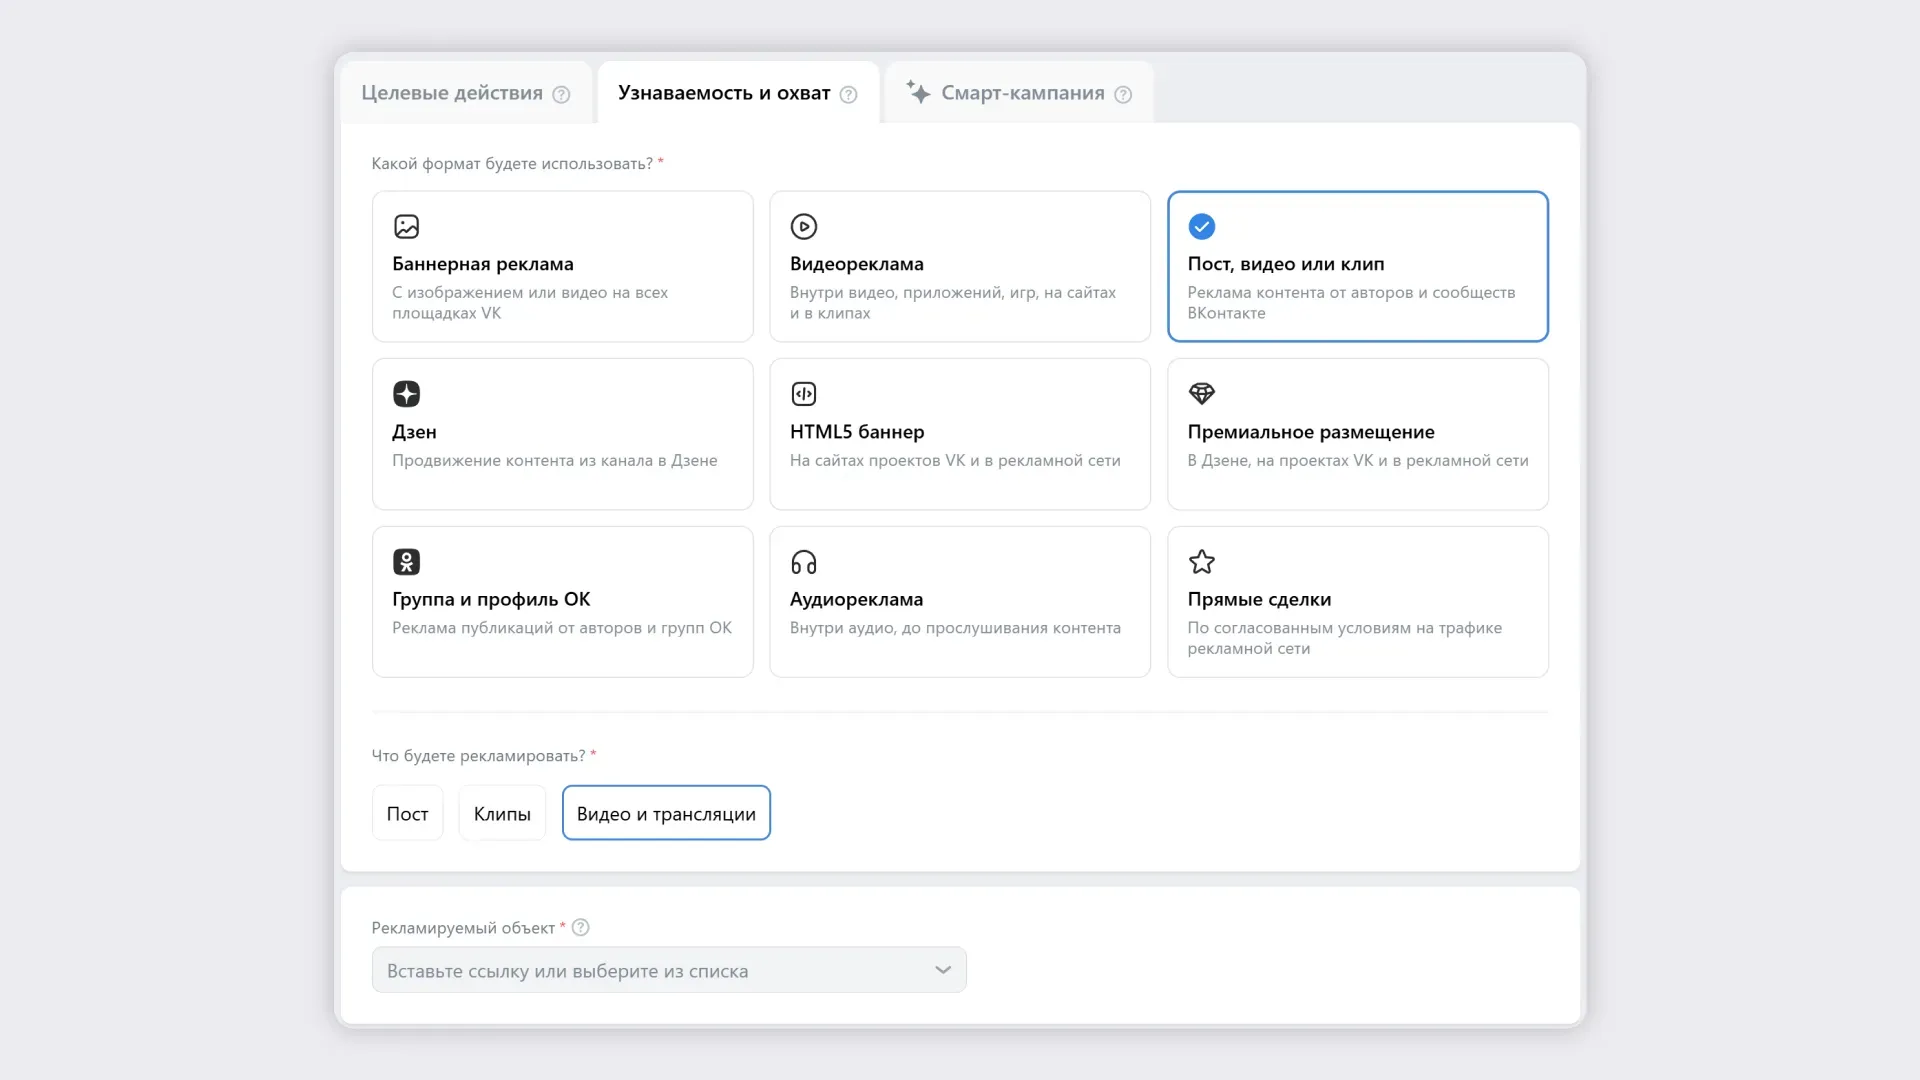This screenshot has width=1920, height=1080.
Task: Click the OK logo on Группа и профиль ОК
Action: click(x=406, y=562)
